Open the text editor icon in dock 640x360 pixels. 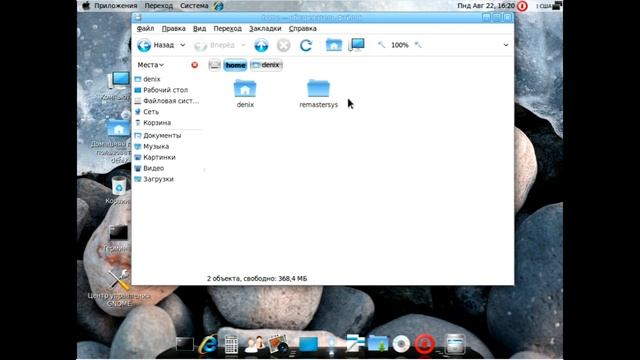tap(355, 343)
